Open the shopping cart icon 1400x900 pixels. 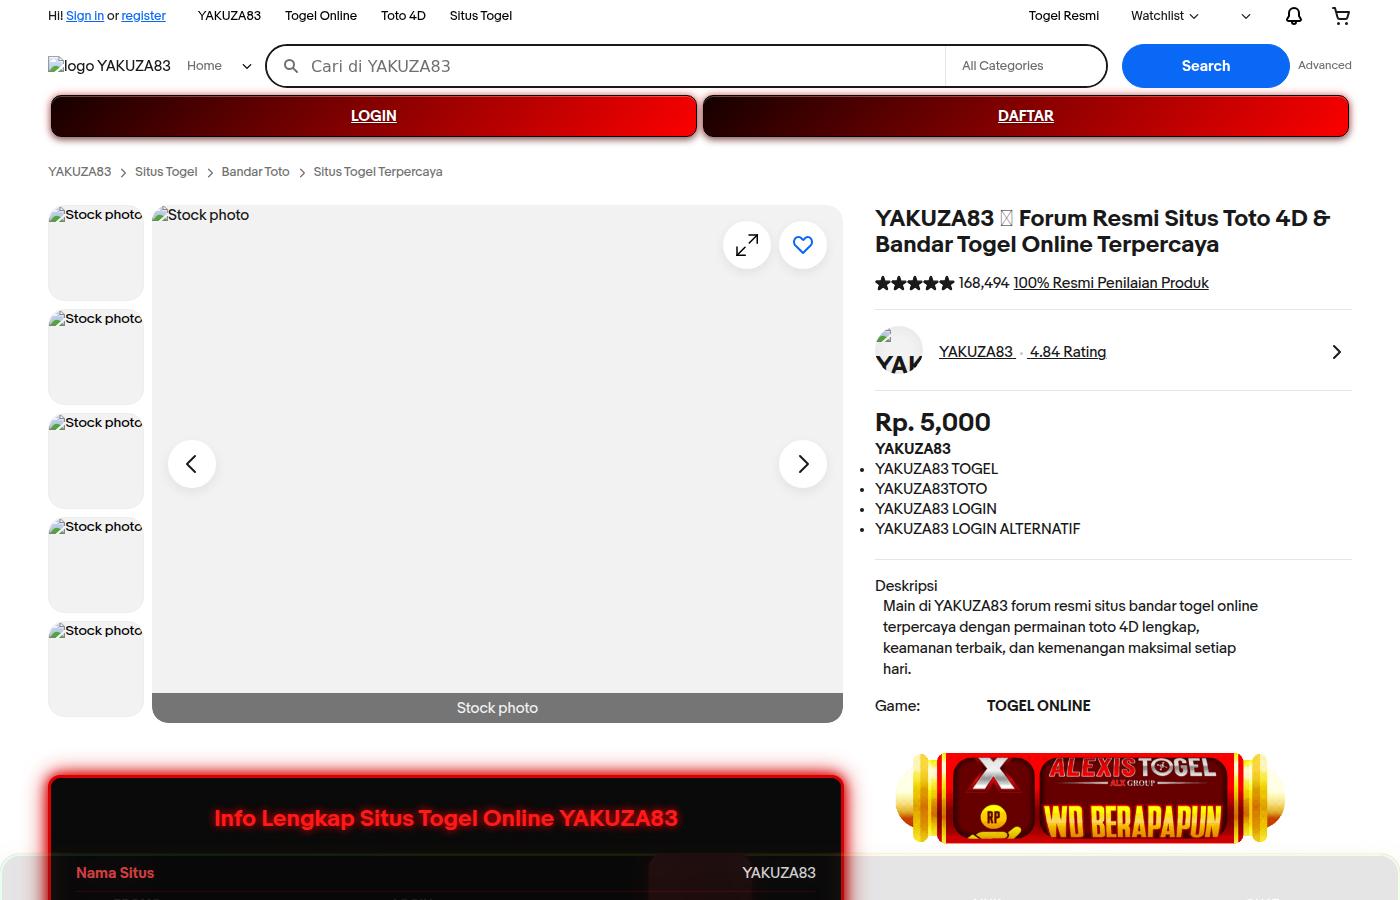1341,16
